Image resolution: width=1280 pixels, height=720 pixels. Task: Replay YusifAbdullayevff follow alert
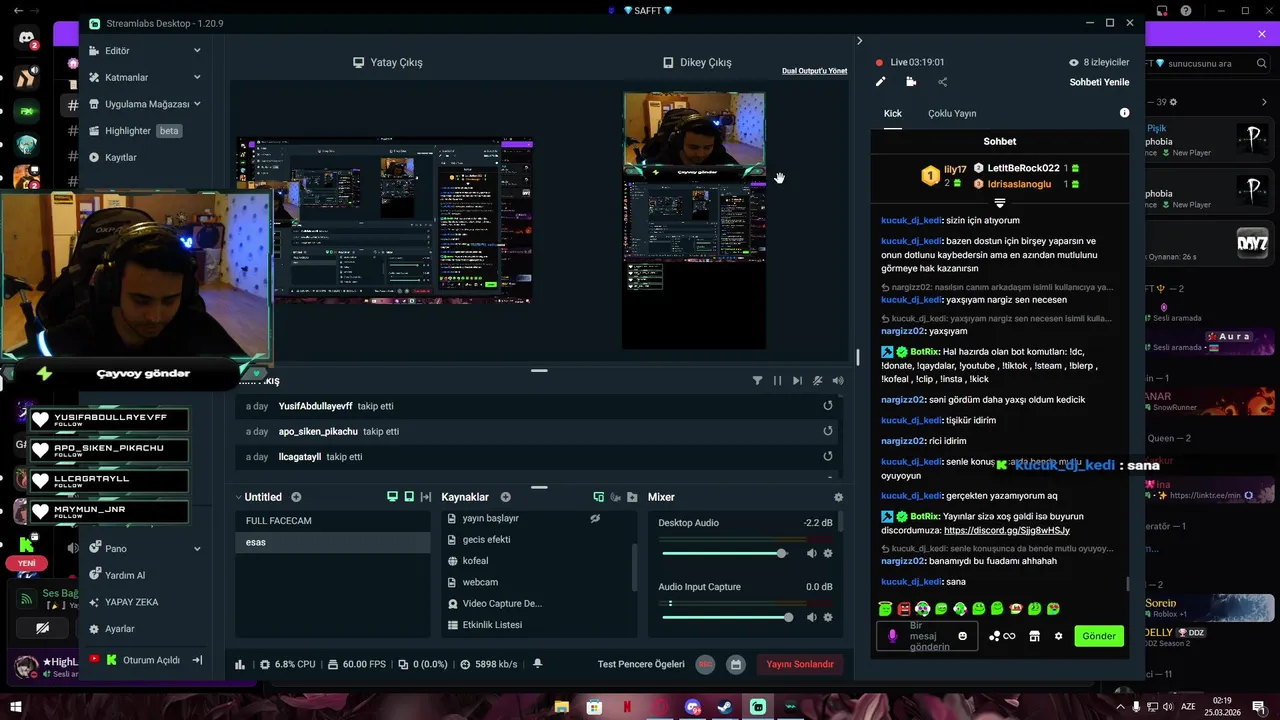pos(827,406)
